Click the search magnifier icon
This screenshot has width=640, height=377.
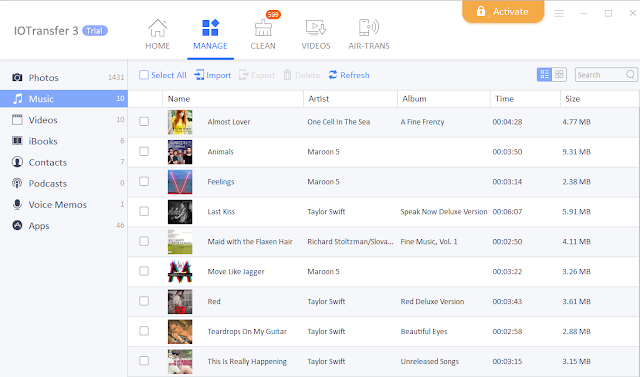[631, 74]
